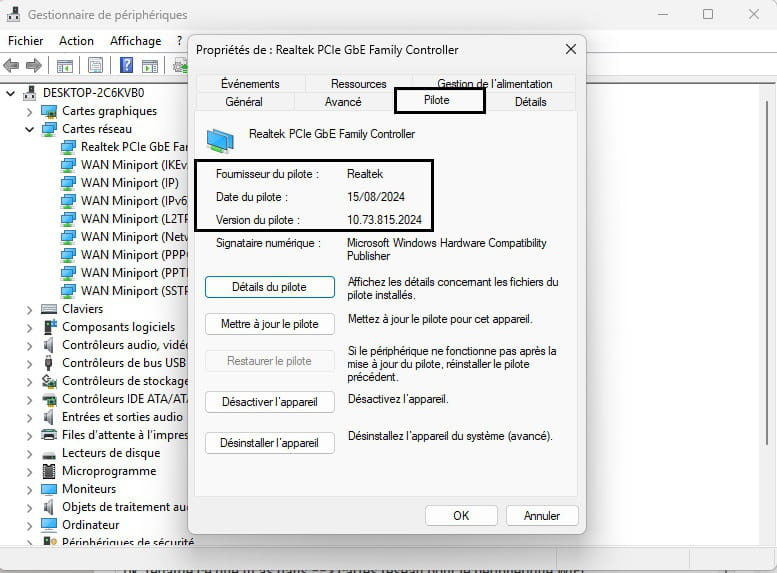Select the Cartes réseau category icon
The image size is (777, 573).
(x=49, y=129)
